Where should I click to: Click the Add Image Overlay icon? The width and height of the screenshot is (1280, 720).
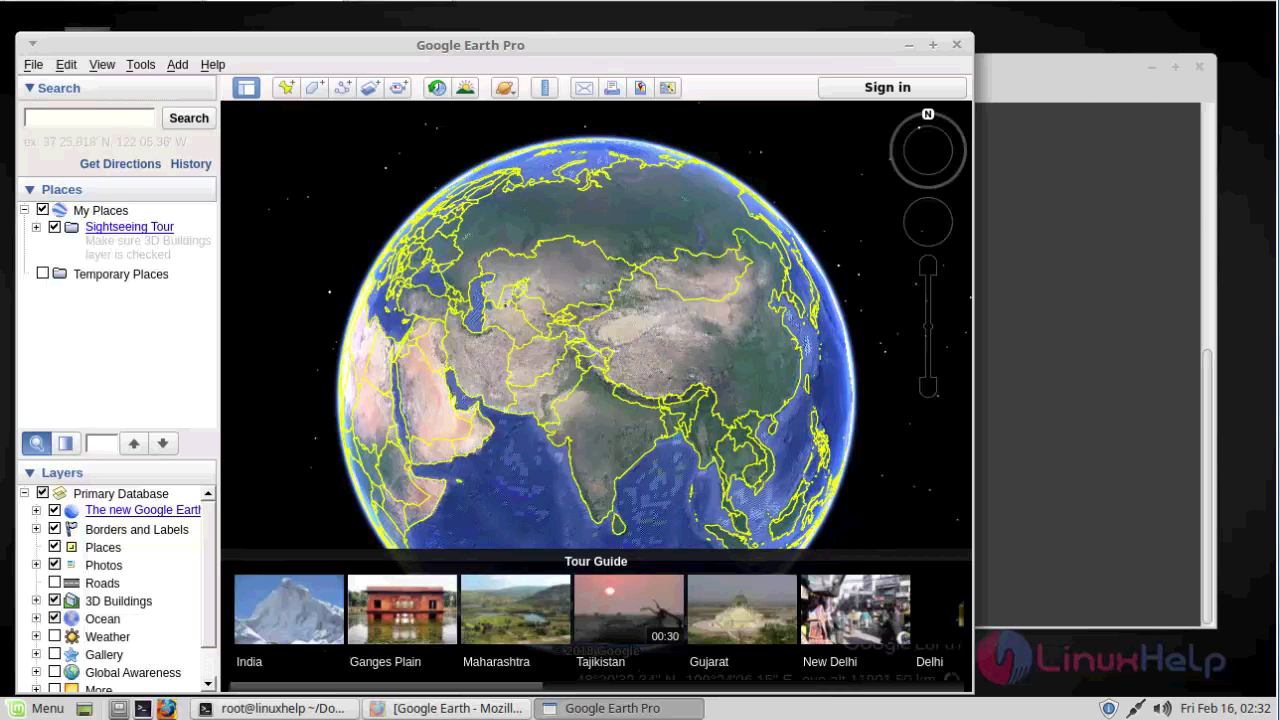(370, 88)
